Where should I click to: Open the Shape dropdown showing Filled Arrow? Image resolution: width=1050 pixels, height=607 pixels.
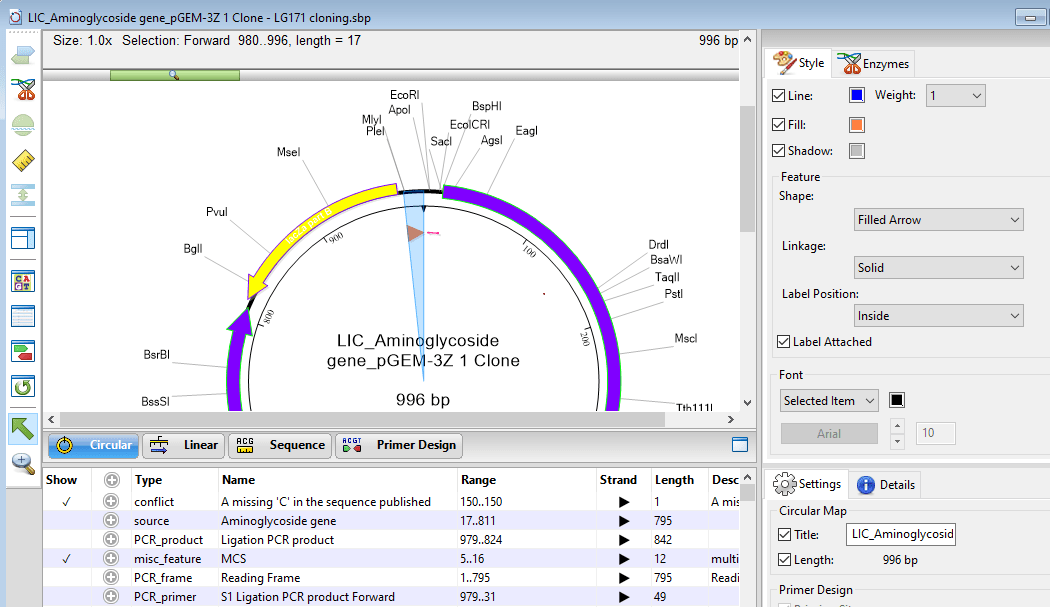click(938, 220)
